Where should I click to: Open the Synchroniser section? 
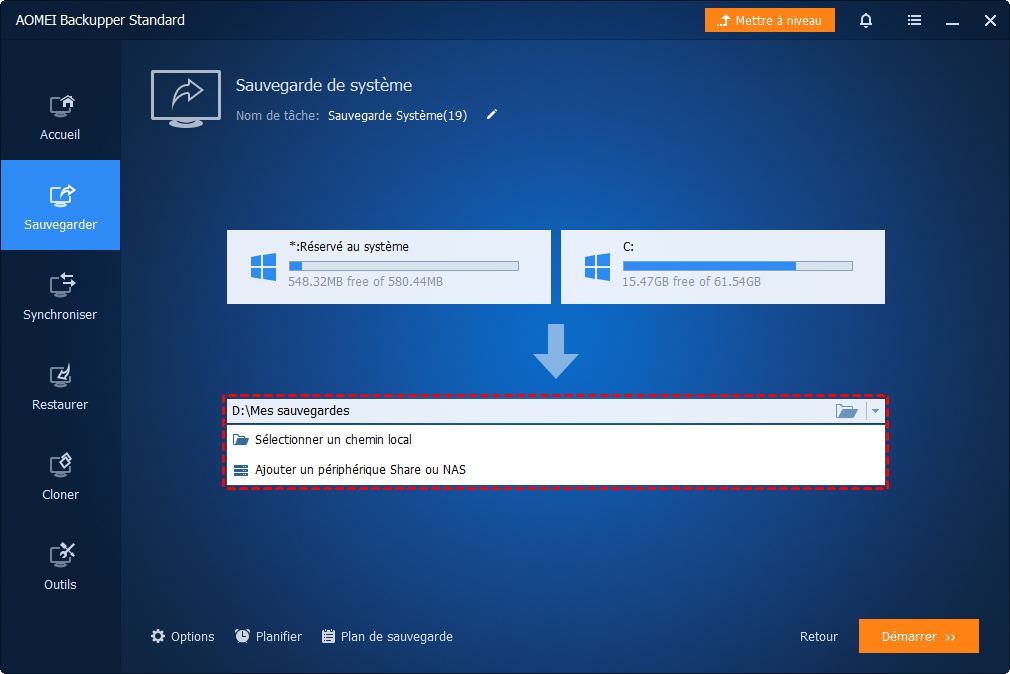click(x=61, y=296)
